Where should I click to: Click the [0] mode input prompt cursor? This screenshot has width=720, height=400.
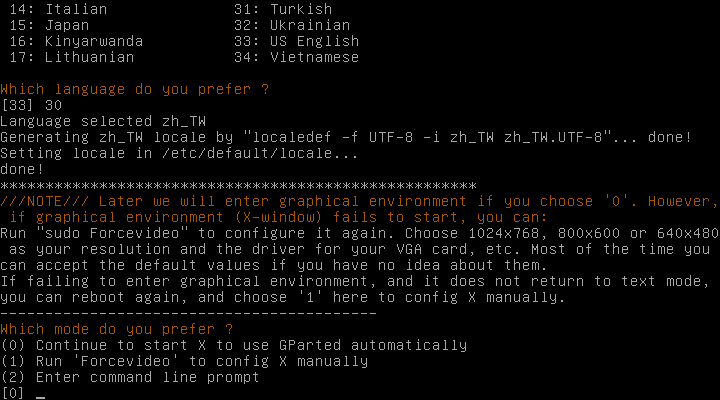coord(40,394)
